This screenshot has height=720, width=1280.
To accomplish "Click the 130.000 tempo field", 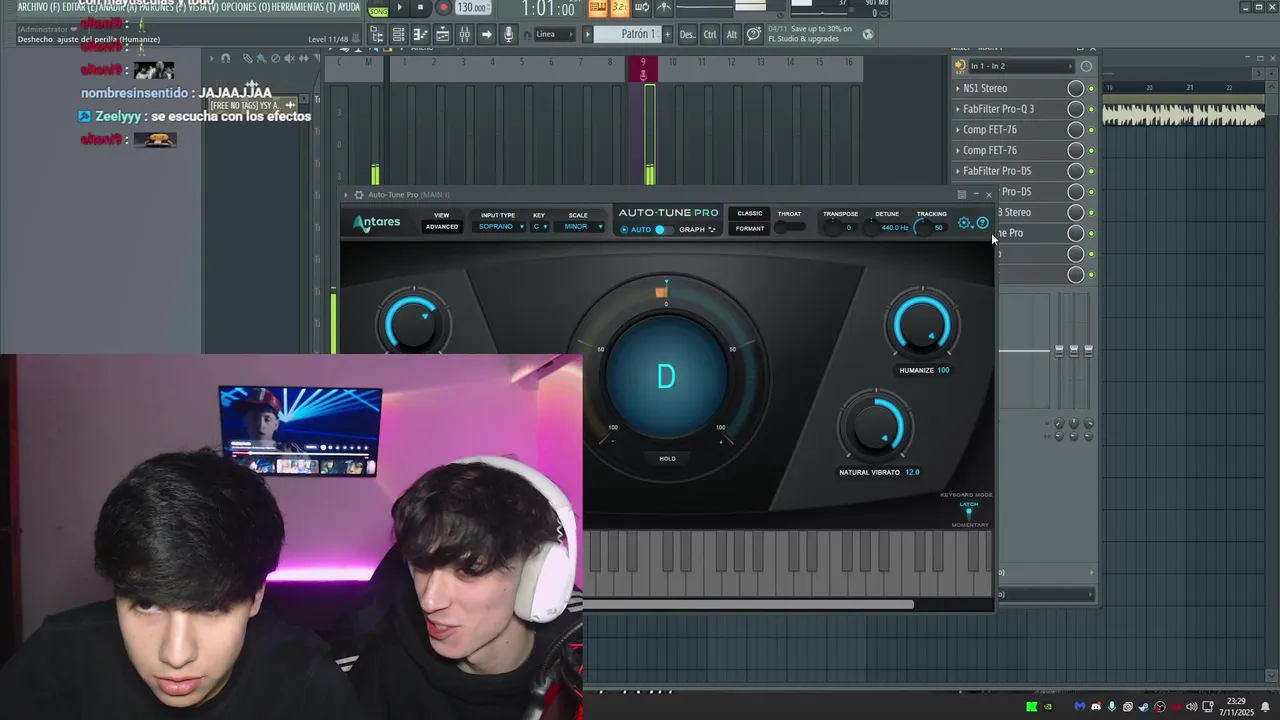I will pos(471,8).
